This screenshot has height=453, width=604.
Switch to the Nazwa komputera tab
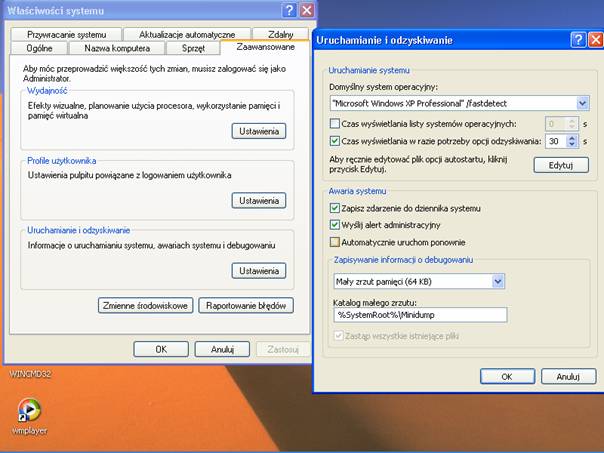click(117, 49)
